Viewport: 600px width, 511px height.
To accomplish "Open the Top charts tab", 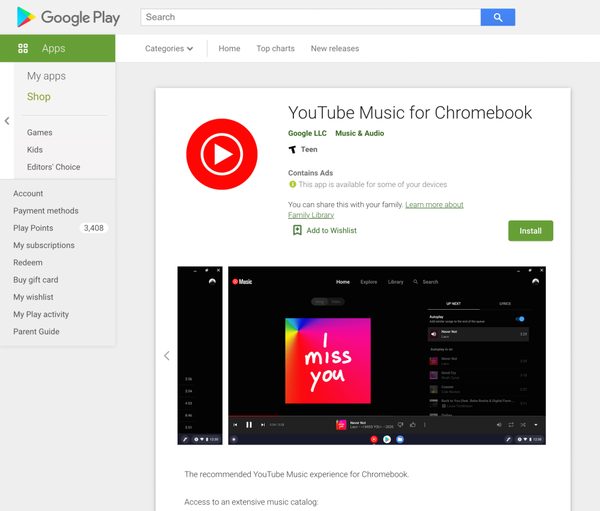I will 276,49.
